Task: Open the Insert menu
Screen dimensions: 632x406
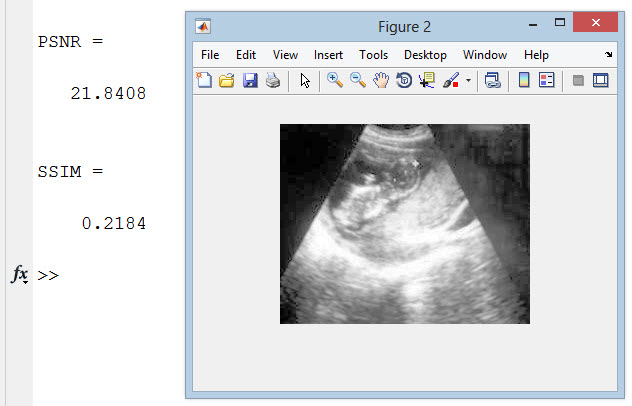Action: pyautogui.click(x=328, y=55)
